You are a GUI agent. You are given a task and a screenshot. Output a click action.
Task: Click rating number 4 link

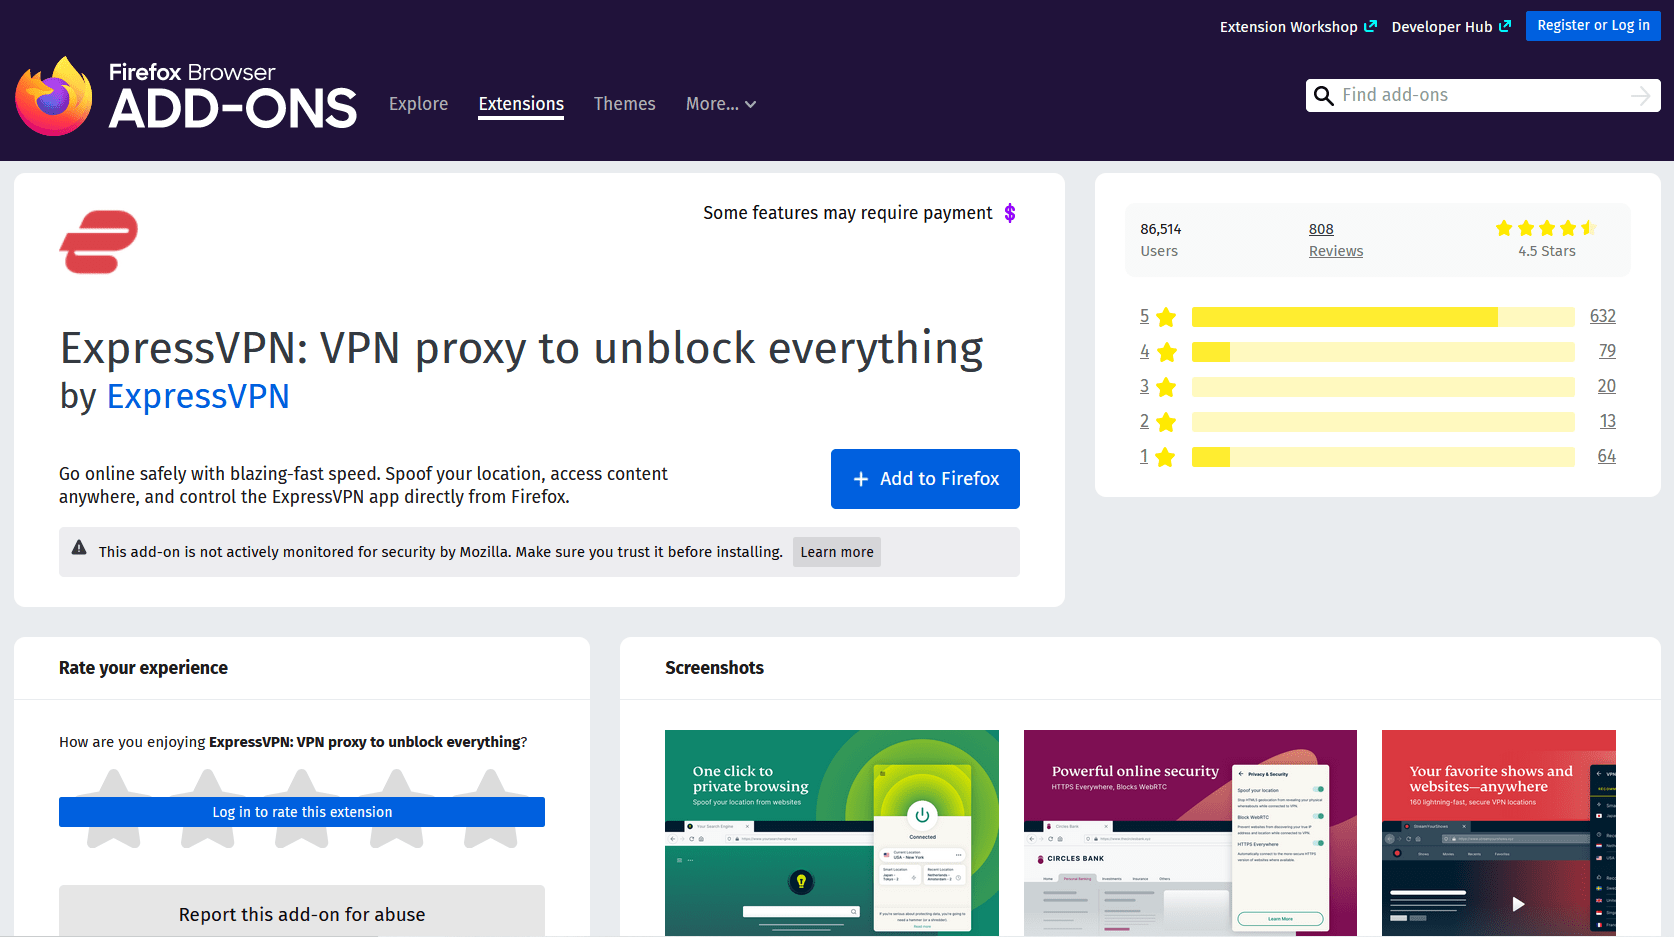1144,351
